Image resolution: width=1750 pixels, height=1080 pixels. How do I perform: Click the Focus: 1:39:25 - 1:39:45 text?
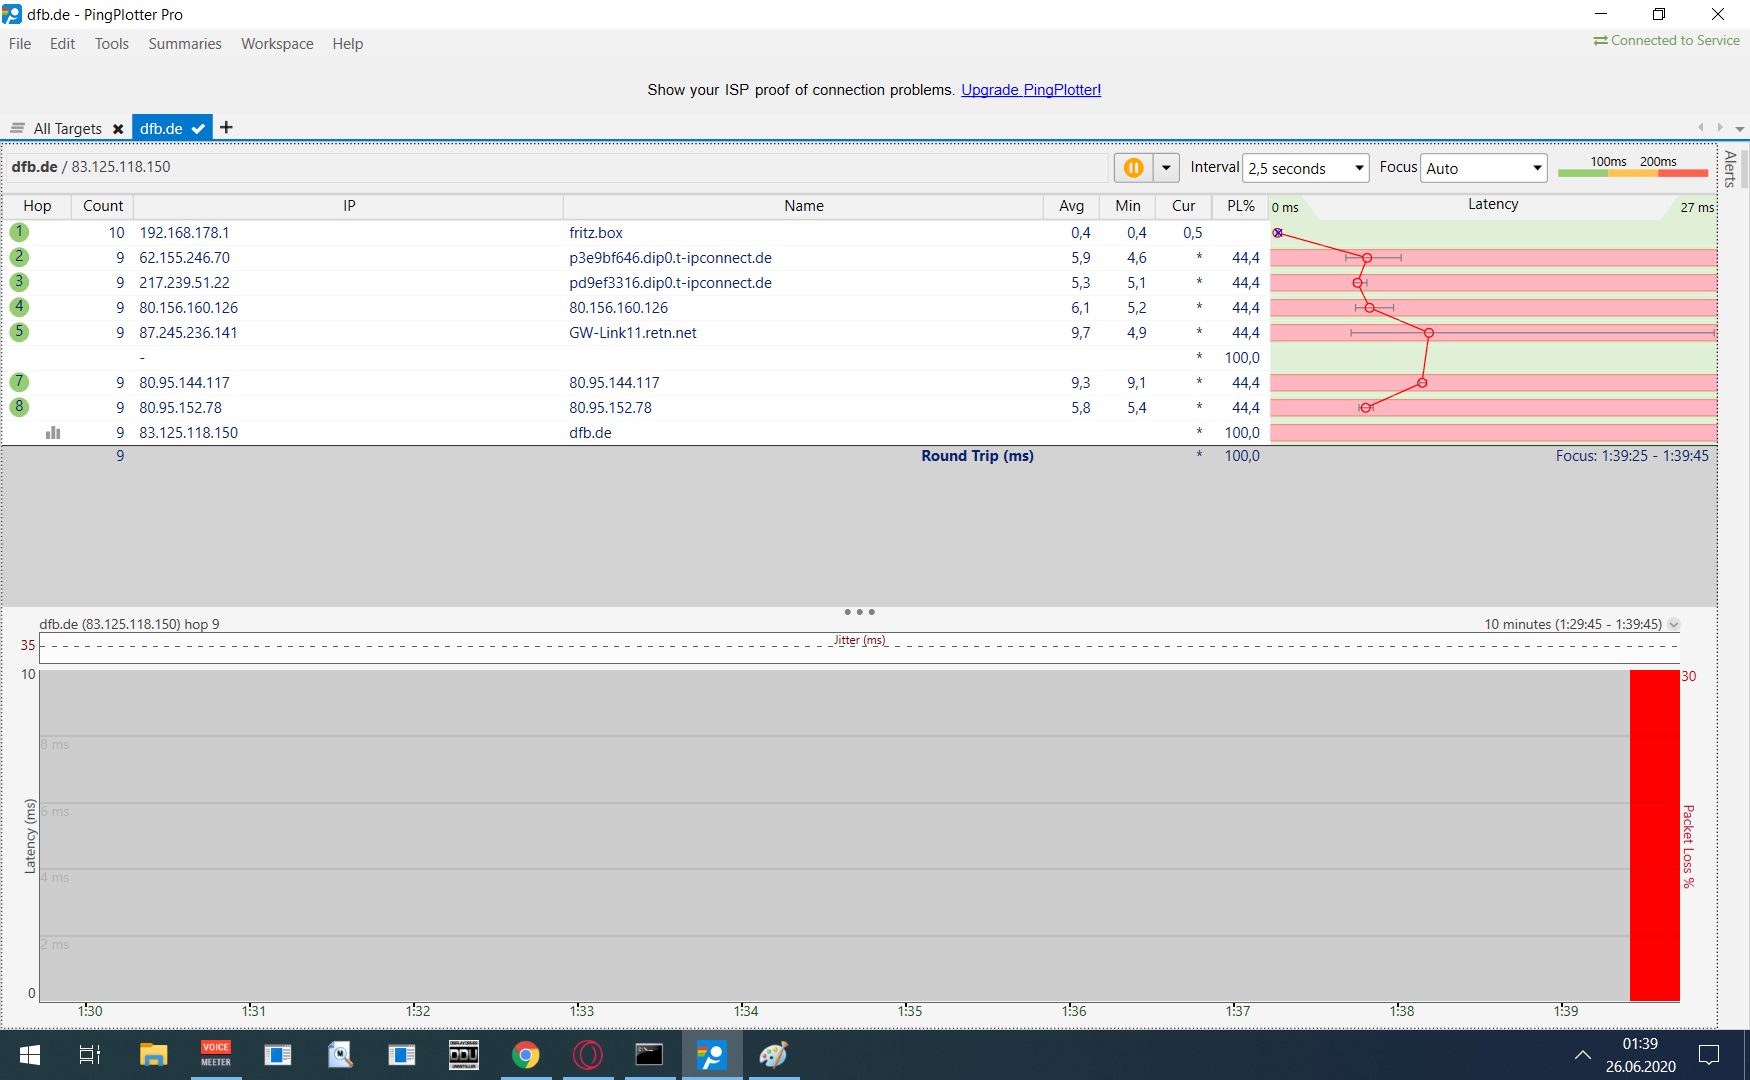pos(1632,456)
